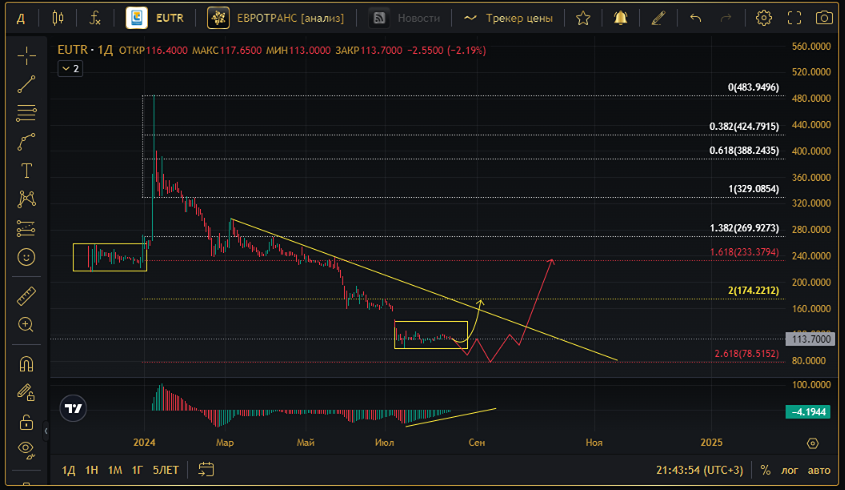845x490 pixels.
Task: Open the time axis settings gear icon
Action: pos(813,443)
